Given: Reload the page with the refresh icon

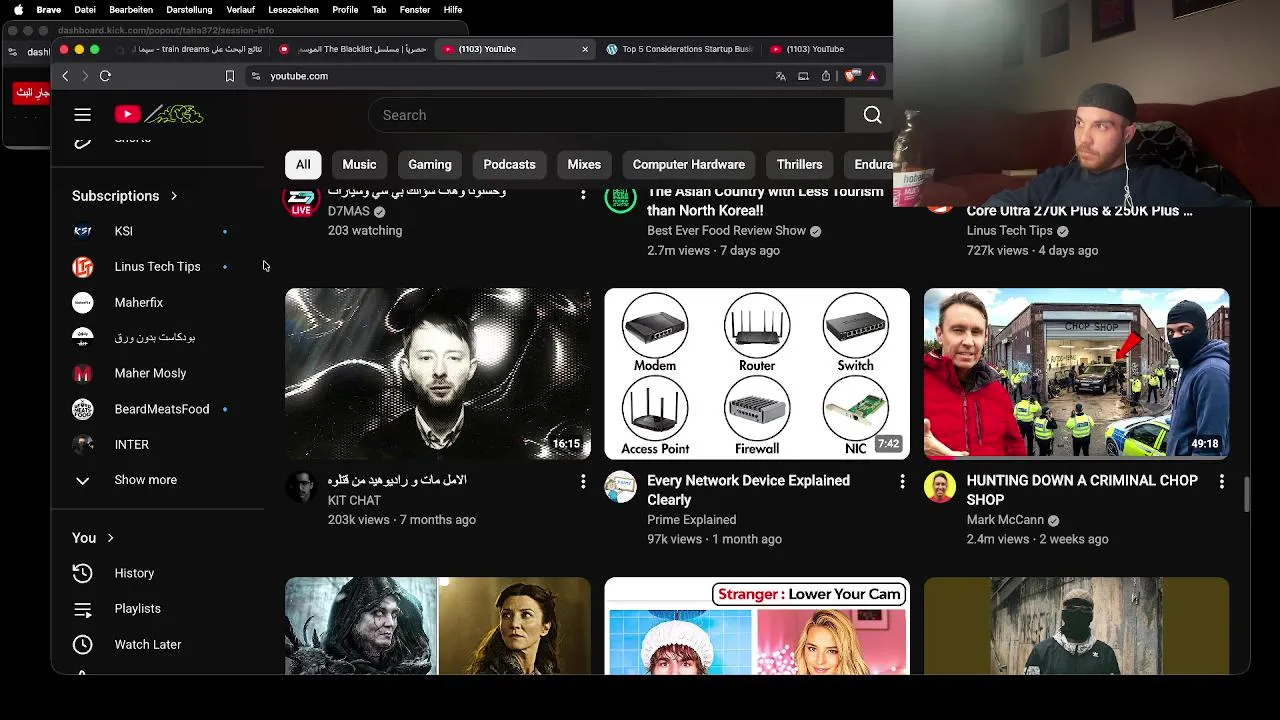Looking at the screenshot, I should click(105, 76).
